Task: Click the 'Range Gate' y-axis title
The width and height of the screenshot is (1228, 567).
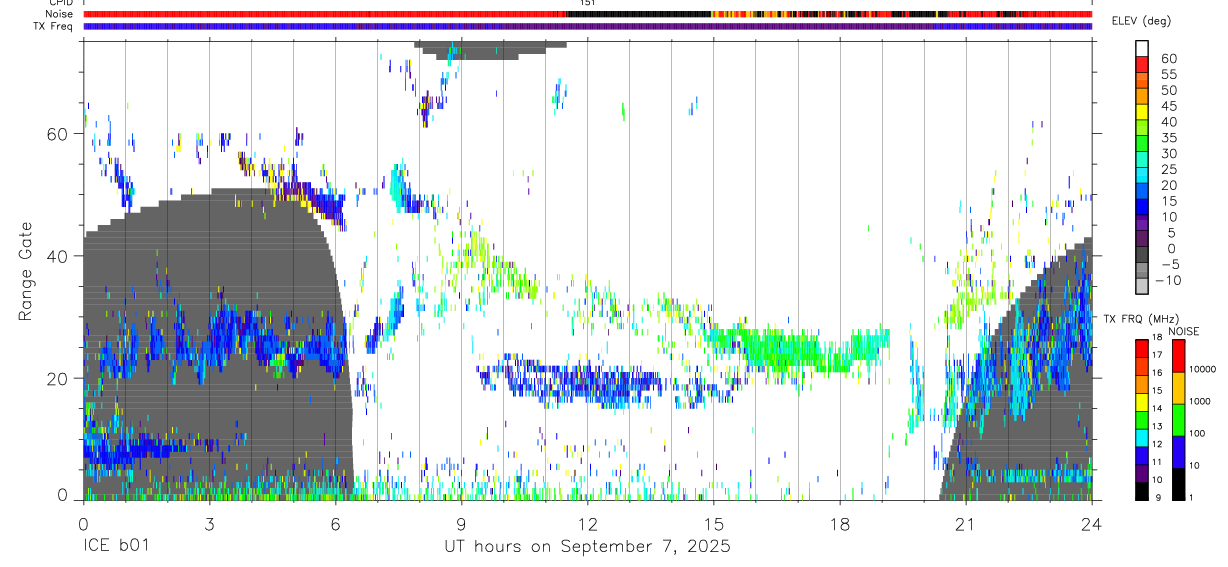Action: tap(25, 271)
